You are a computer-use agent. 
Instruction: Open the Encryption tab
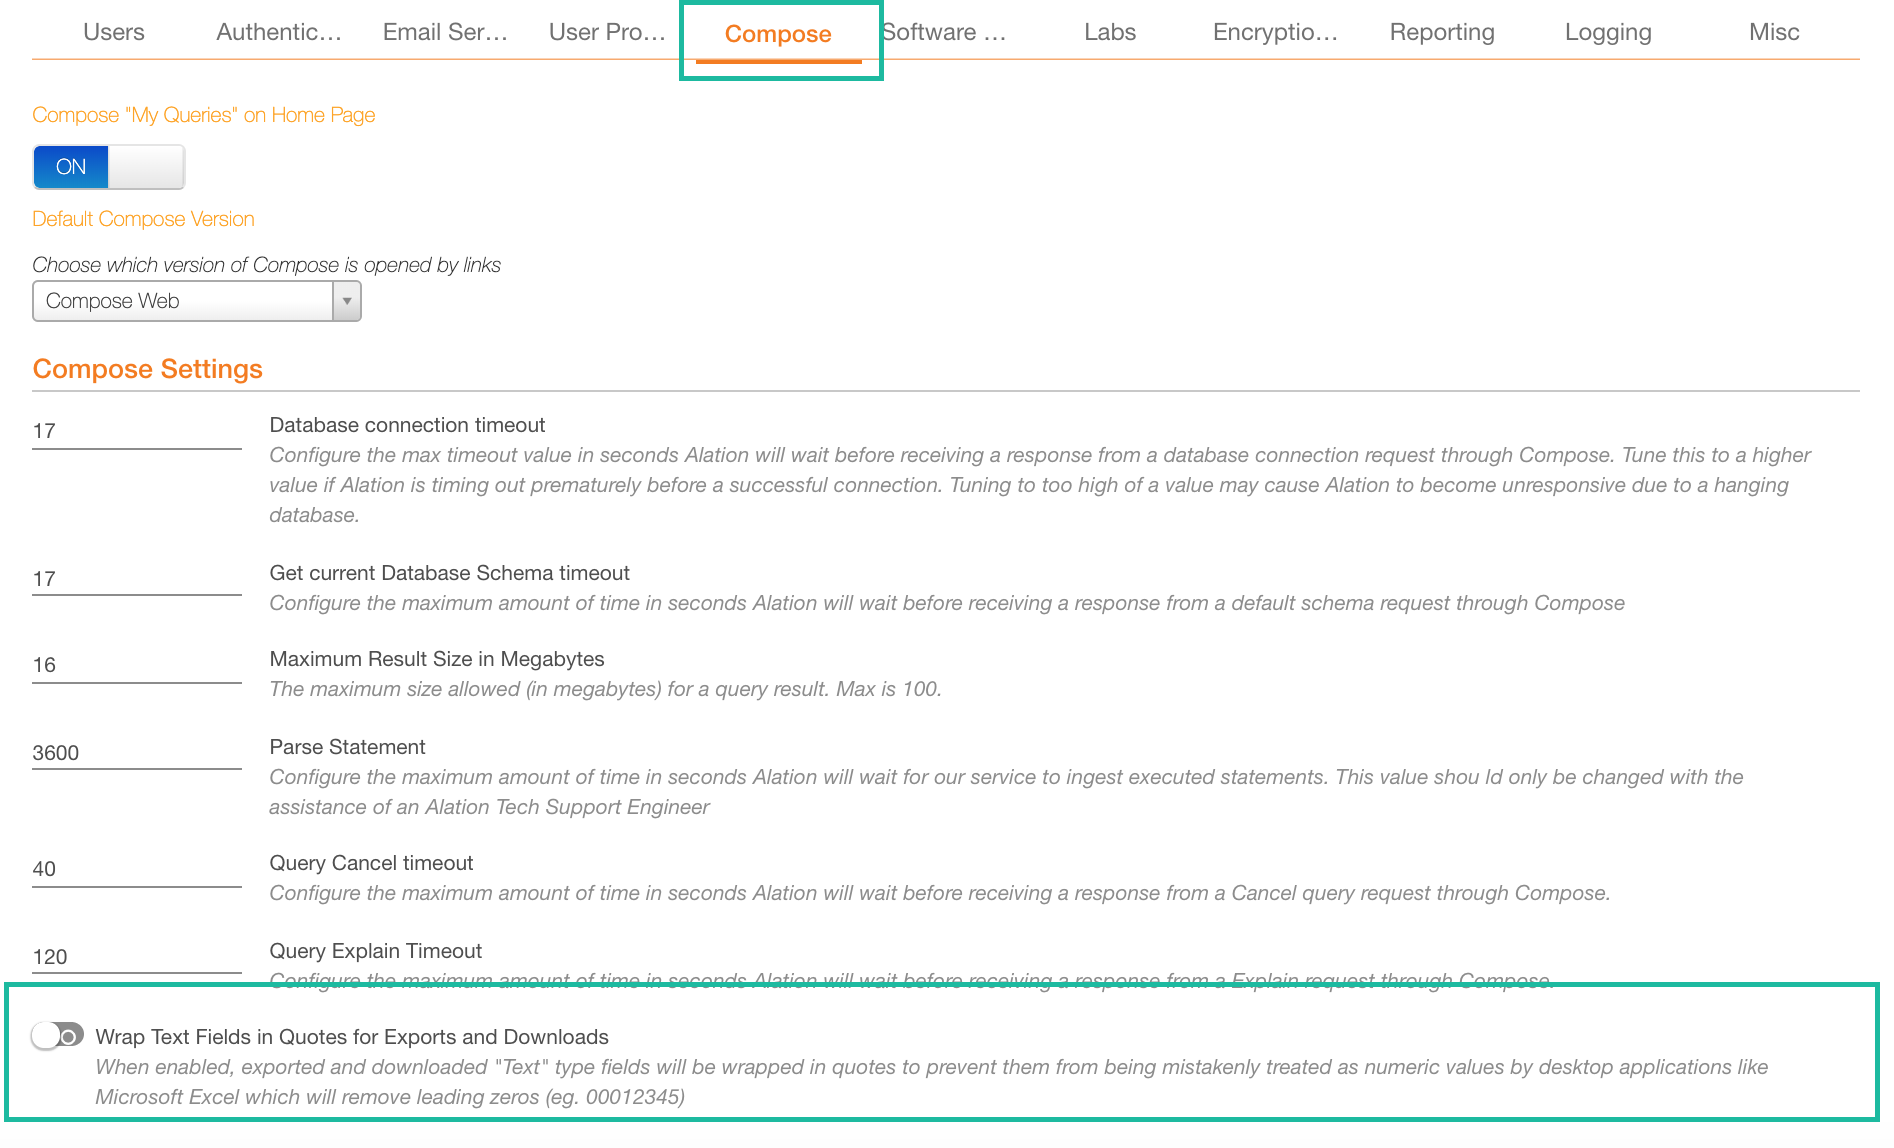pyautogui.click(x=1275, y=32)
